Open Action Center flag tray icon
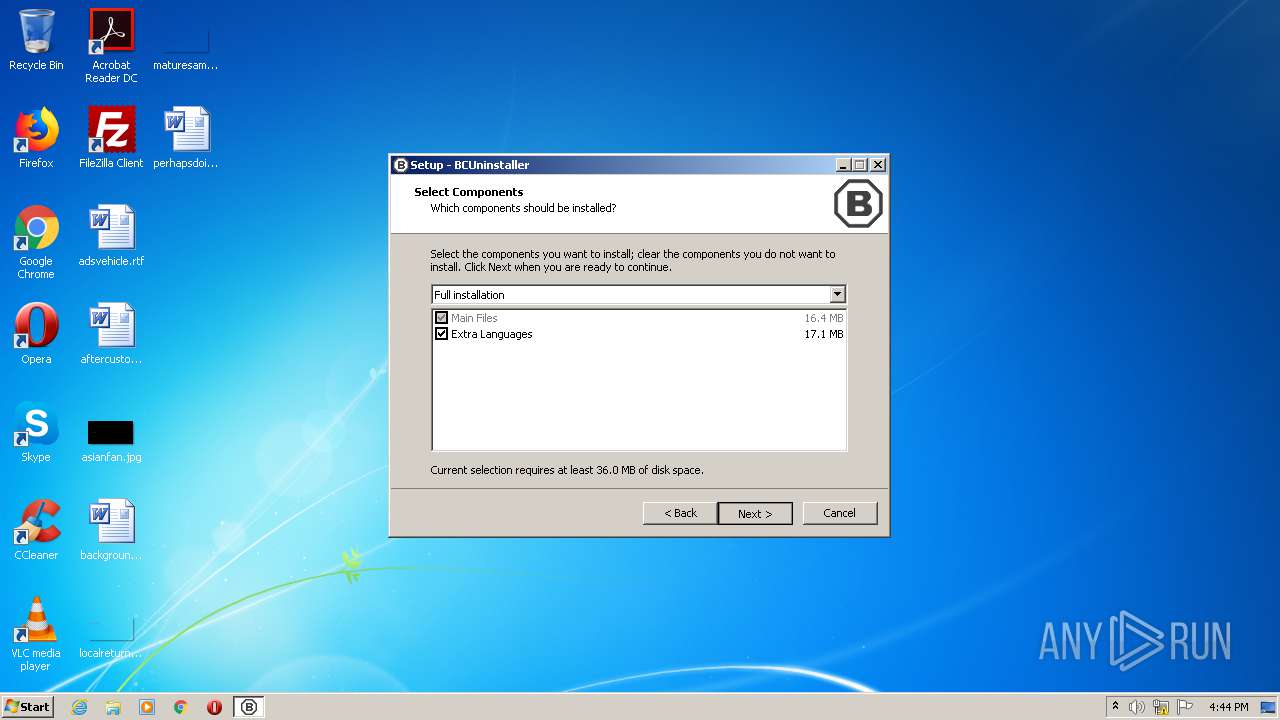Image resolution: width=1280 pixels, height=720 pixels. pyautogui.click(x=1185, y=707)
